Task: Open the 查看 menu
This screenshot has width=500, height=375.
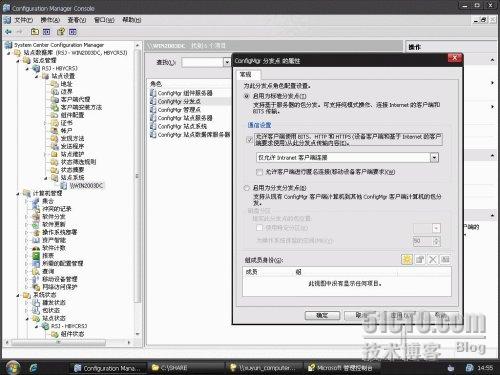Action: [77, 20]
